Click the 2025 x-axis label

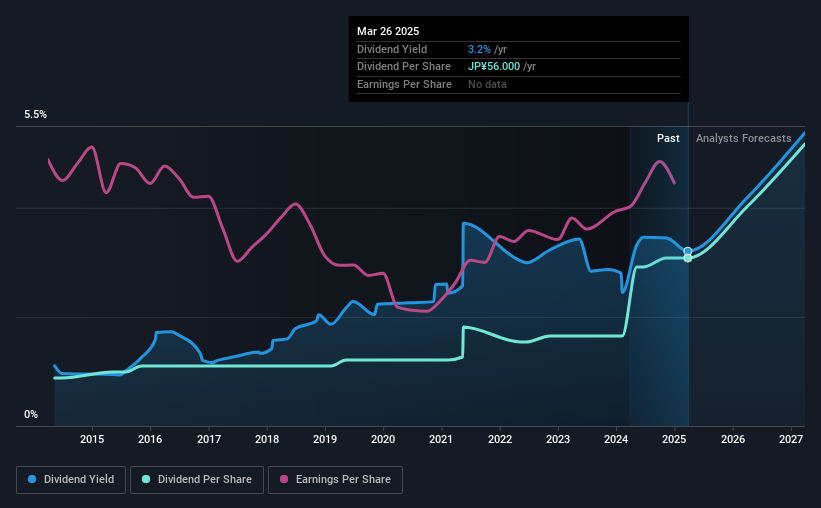pyautogui.click(x=674, y=439)
